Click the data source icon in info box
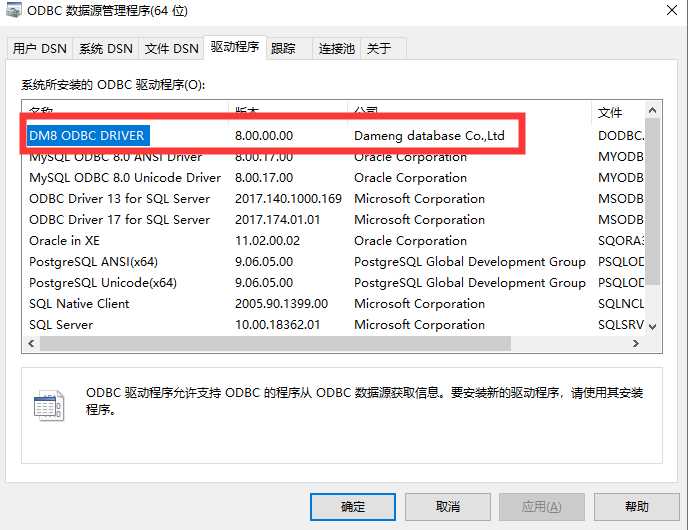The height and width of the screenshot is (530, 688). click(x=49, y=405)
